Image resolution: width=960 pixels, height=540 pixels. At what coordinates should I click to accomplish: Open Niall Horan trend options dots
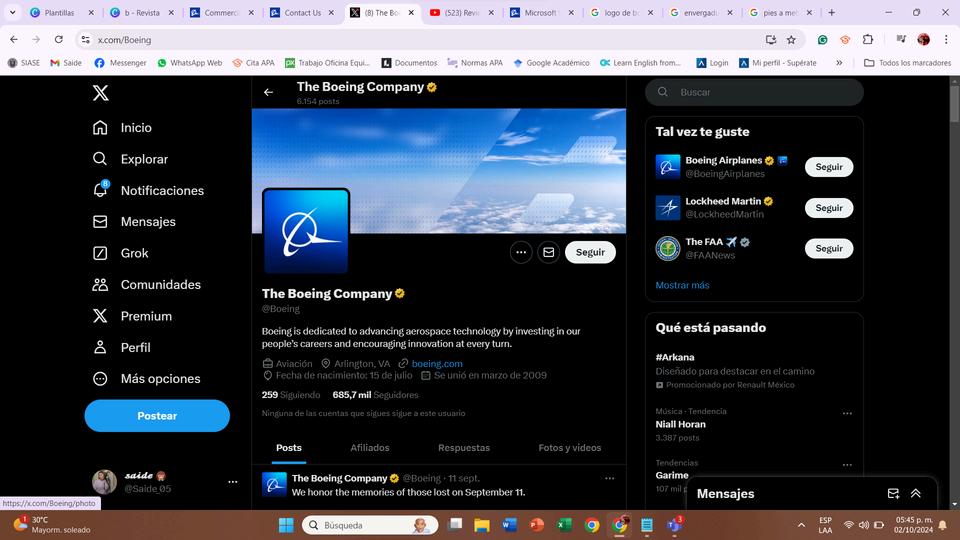pyautogui.click(x=847, y=413)
